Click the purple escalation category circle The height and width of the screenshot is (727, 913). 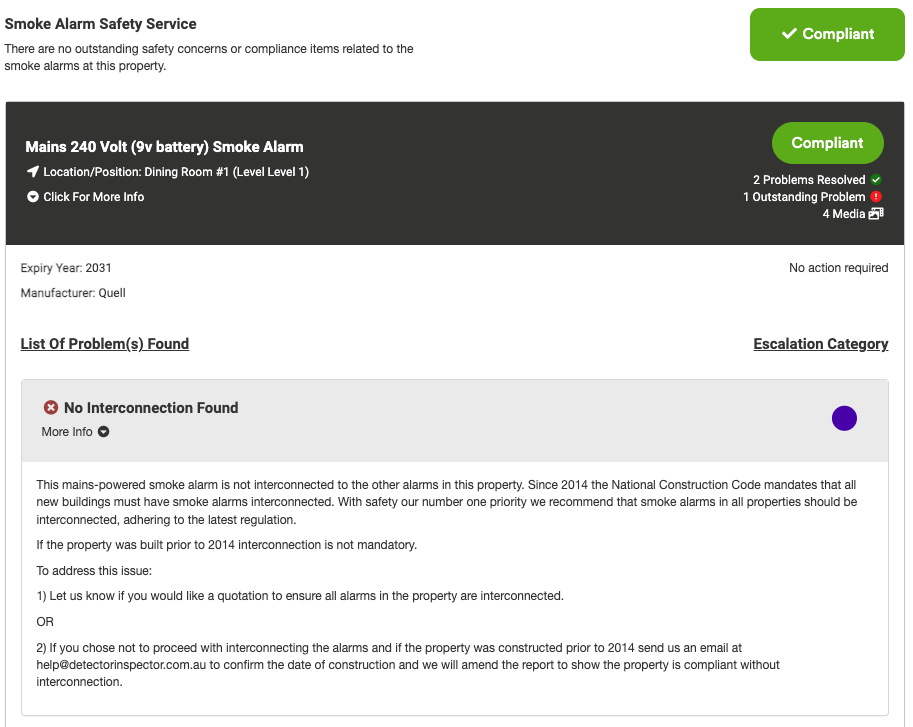[x=844, y=418]
